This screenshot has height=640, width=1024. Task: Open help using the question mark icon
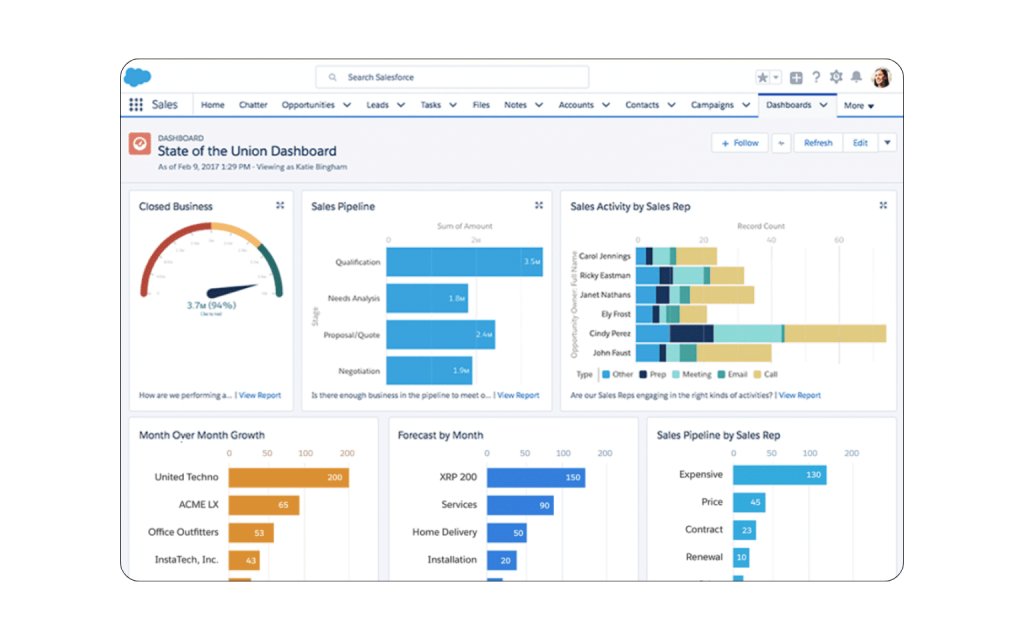tap(816, 77)
